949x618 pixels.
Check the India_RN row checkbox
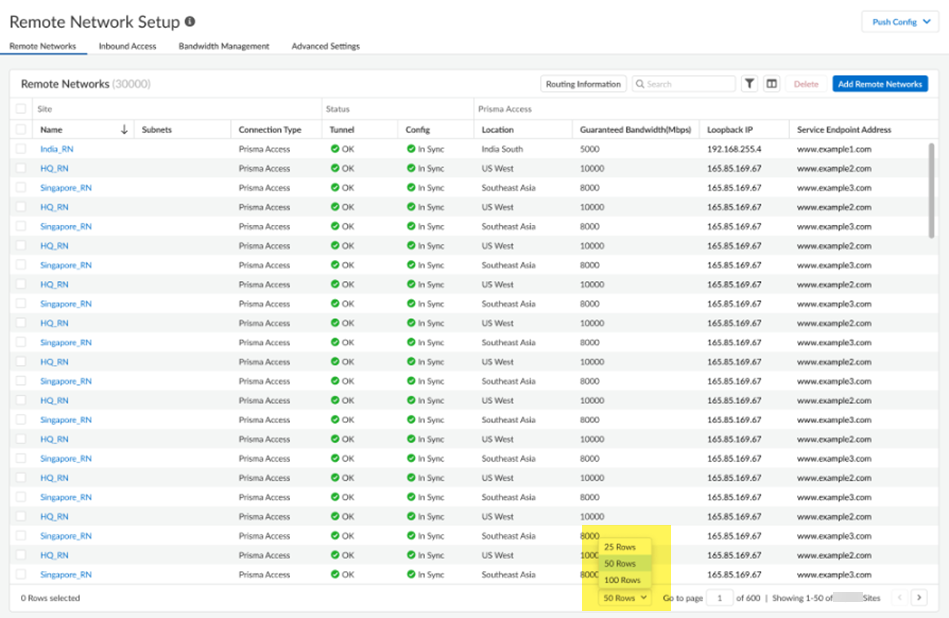point(21,149)
